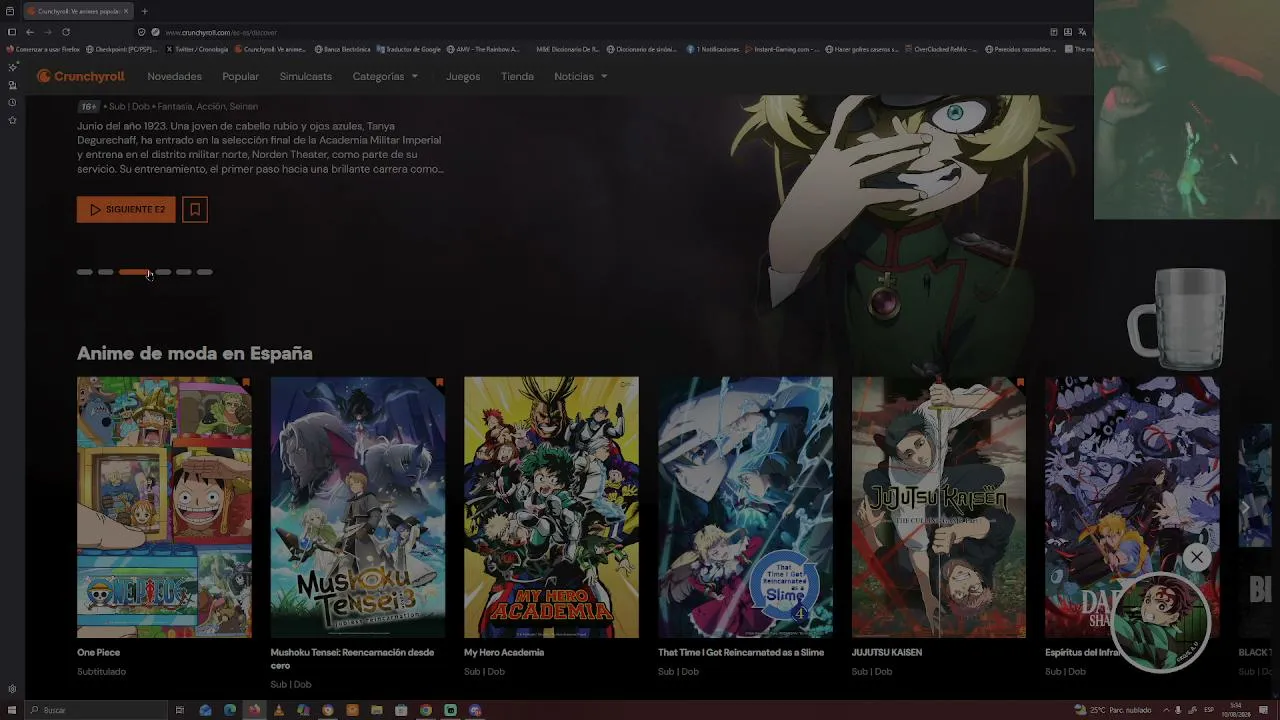Open the weather 25°C Parc. nublado widget
The image size is (1280, 720).
1113,710
